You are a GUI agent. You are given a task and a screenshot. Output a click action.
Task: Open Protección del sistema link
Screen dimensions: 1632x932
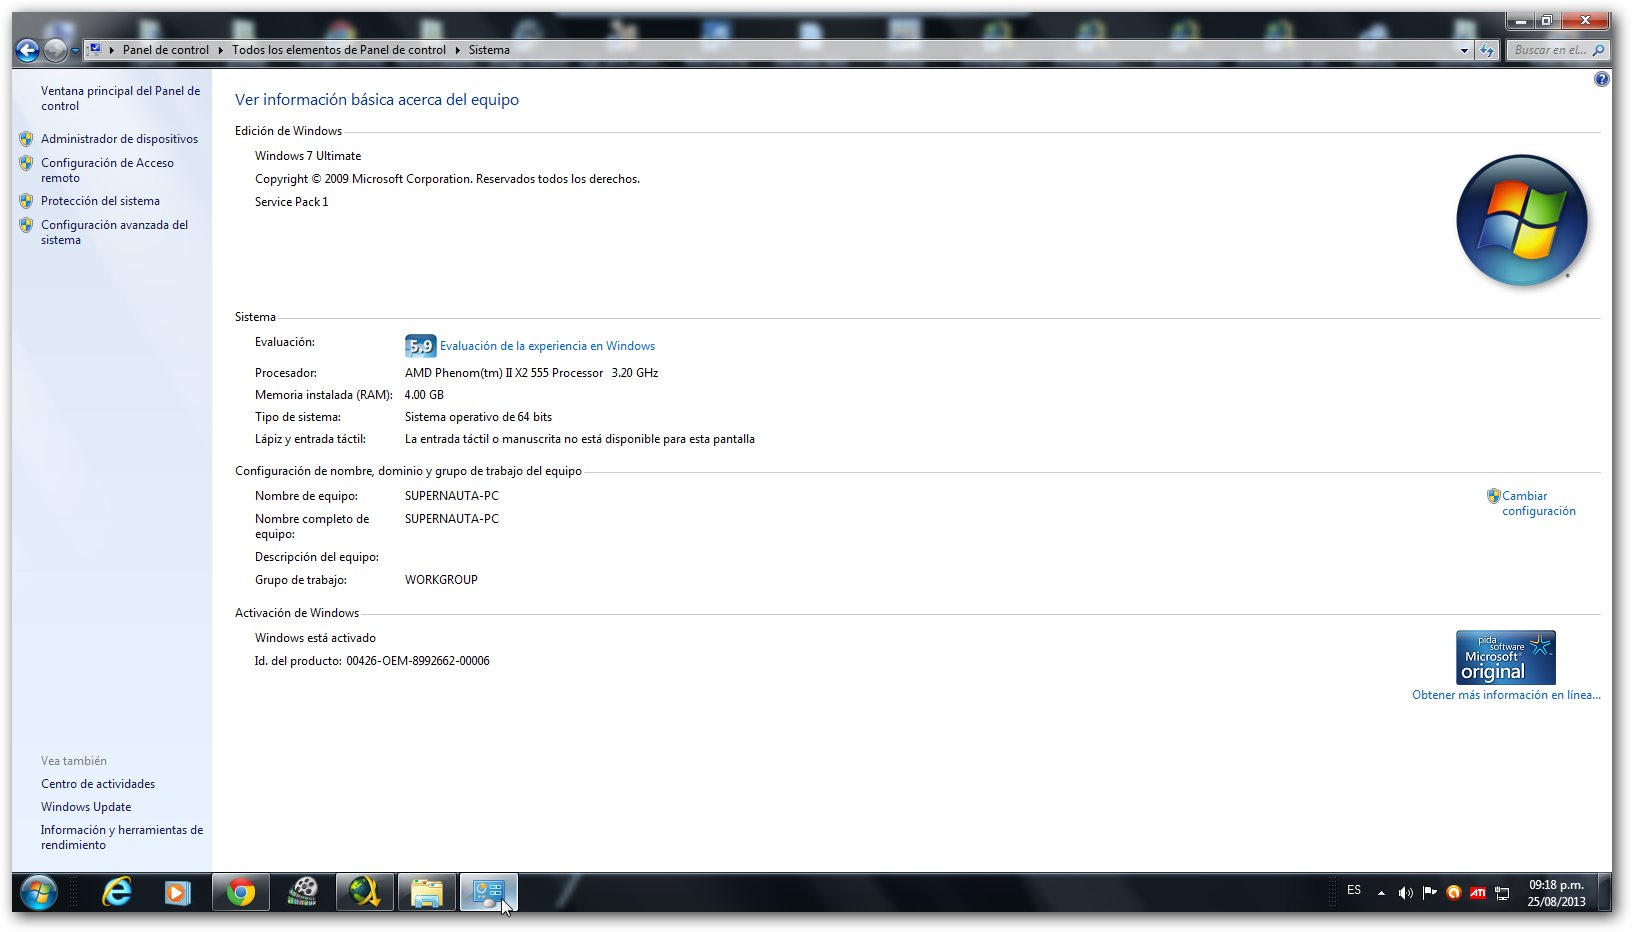pos(100,201)
